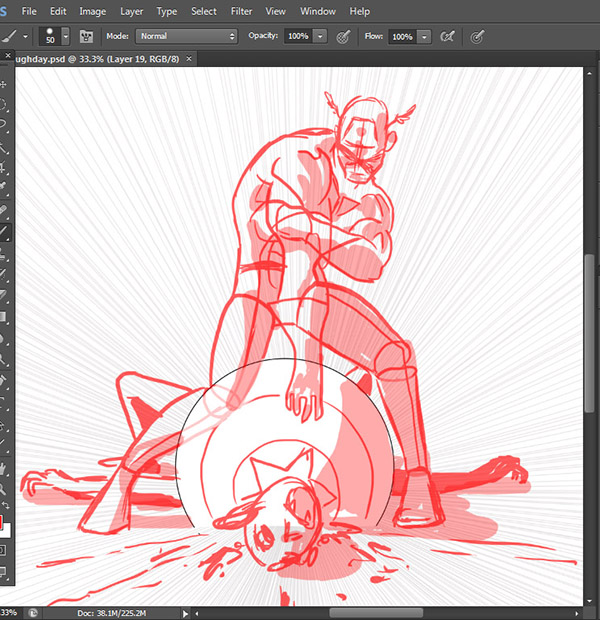This screenshot has height=620, width=600.
Task: Toggle tablet pressure for opacity
Action: [343, 36]
